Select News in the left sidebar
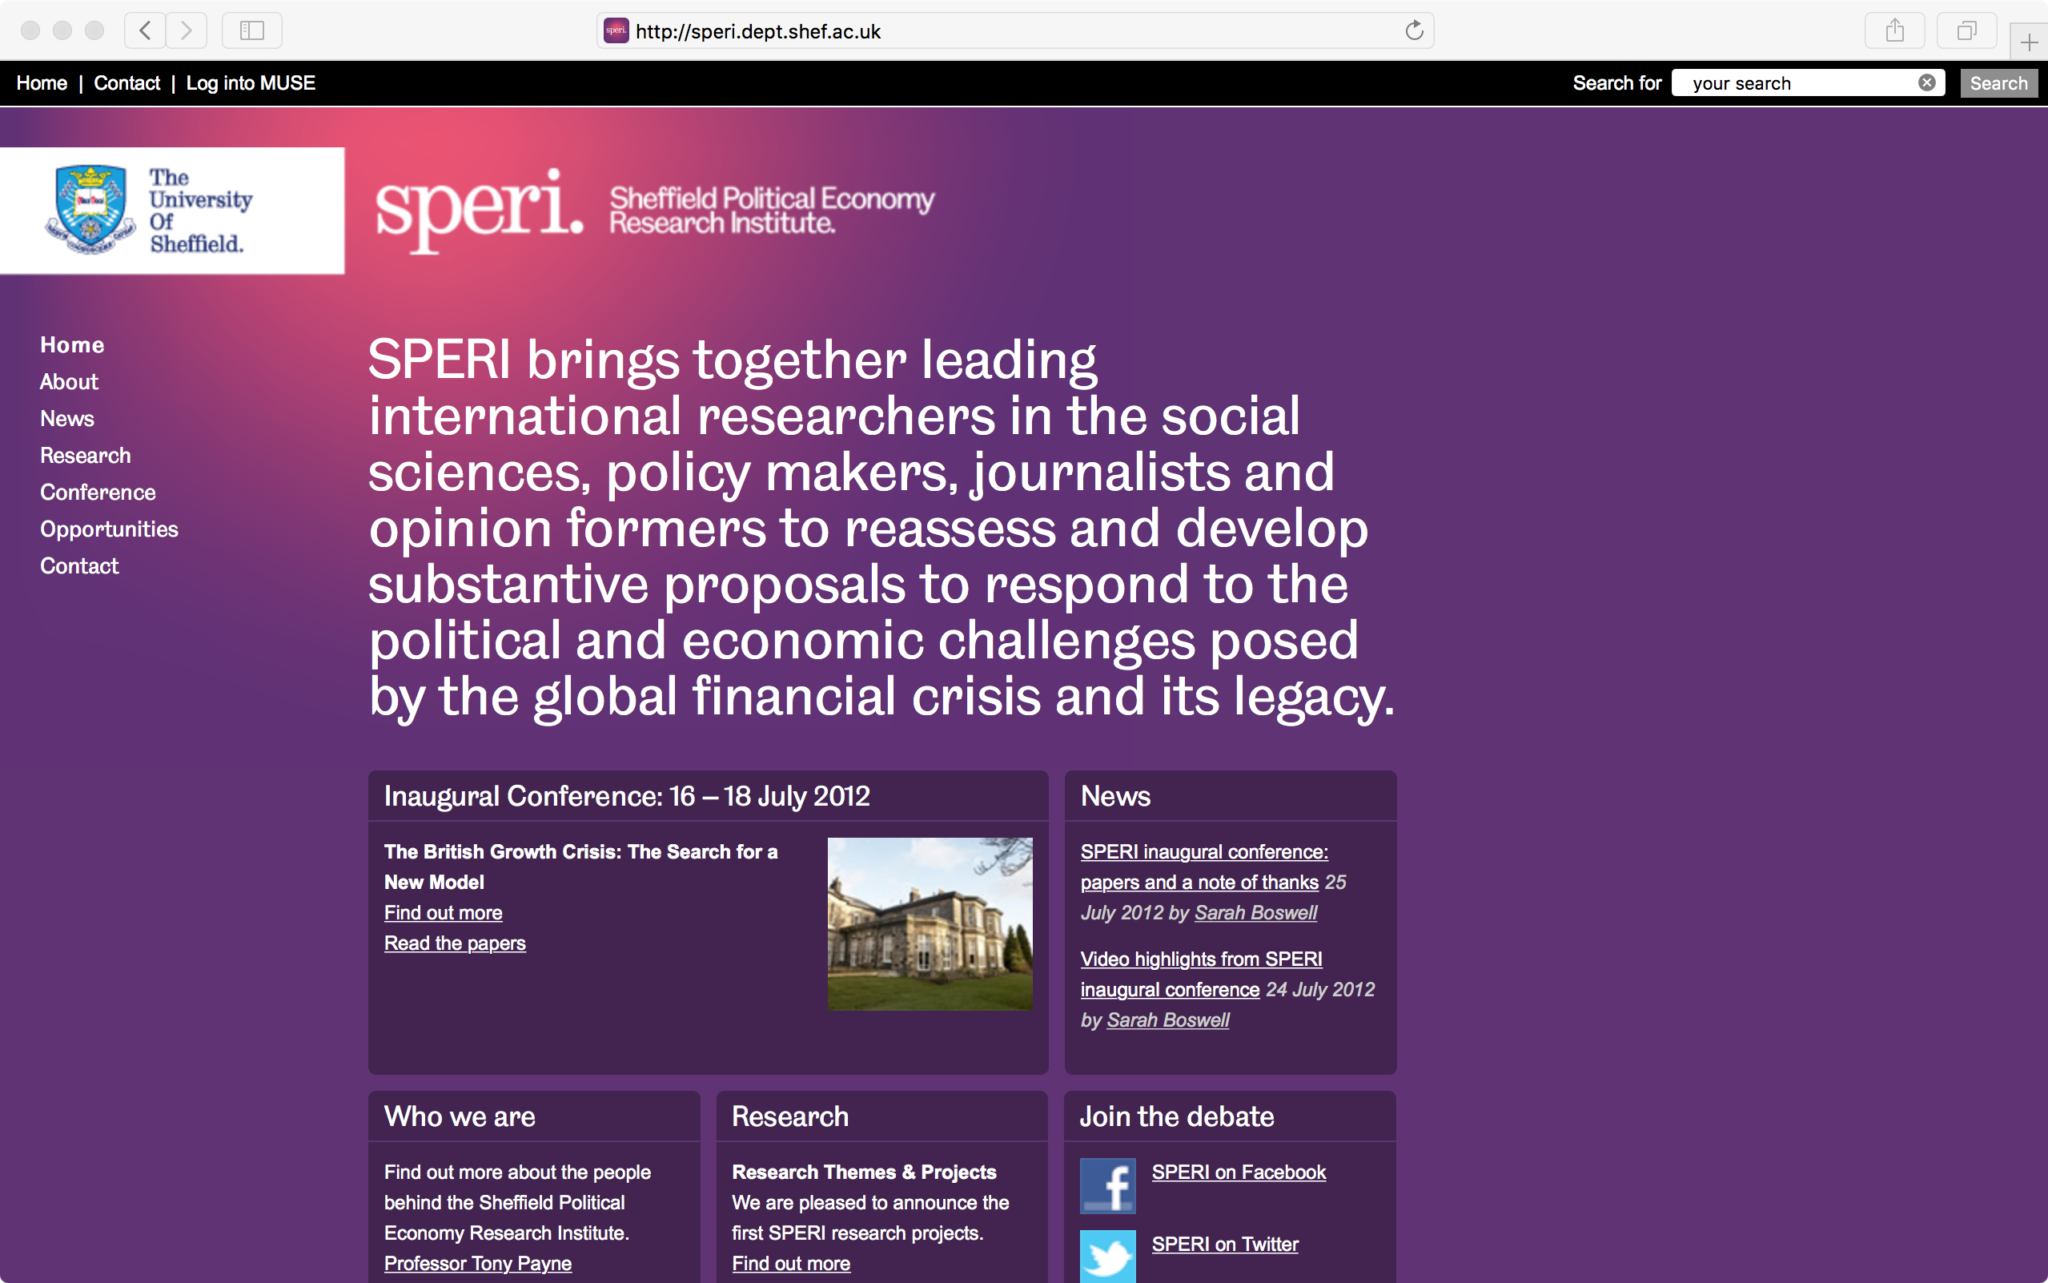This screenshot has width=2048, height=1283. tap(67, 419)
